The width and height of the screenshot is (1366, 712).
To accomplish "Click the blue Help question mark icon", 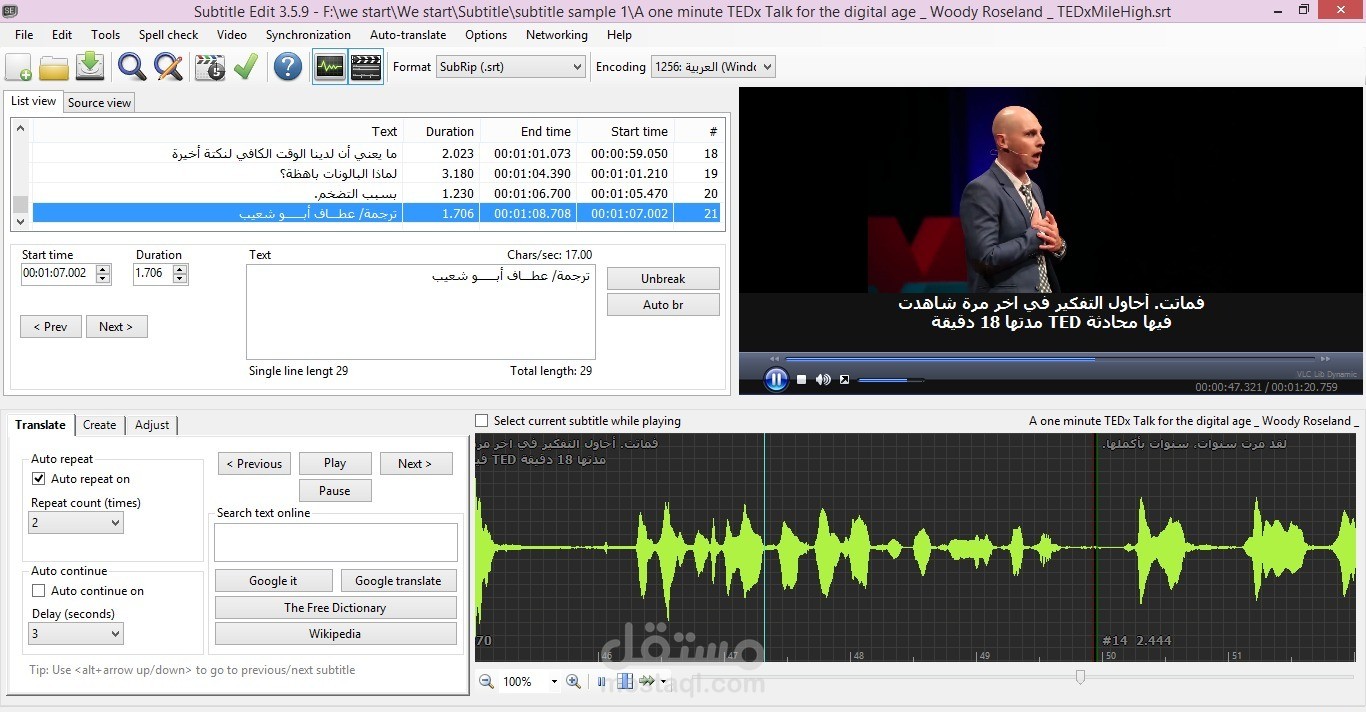I will (288, 67).
